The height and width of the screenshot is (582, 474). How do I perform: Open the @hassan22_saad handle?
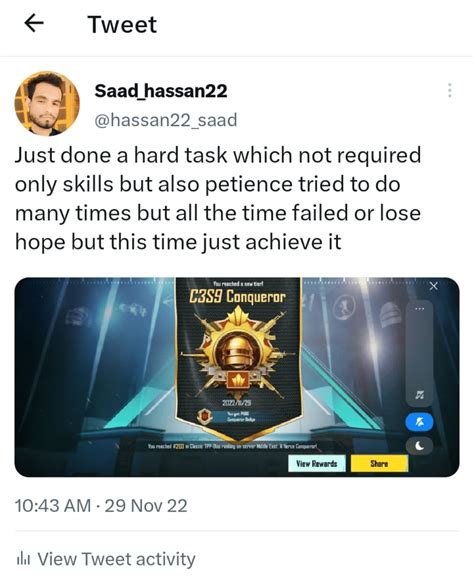pyautogui.click(x=166, y=120)
